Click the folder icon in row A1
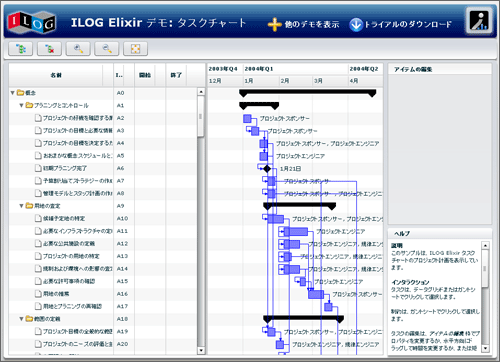This screenshot has height=362, width=500. 29,105
